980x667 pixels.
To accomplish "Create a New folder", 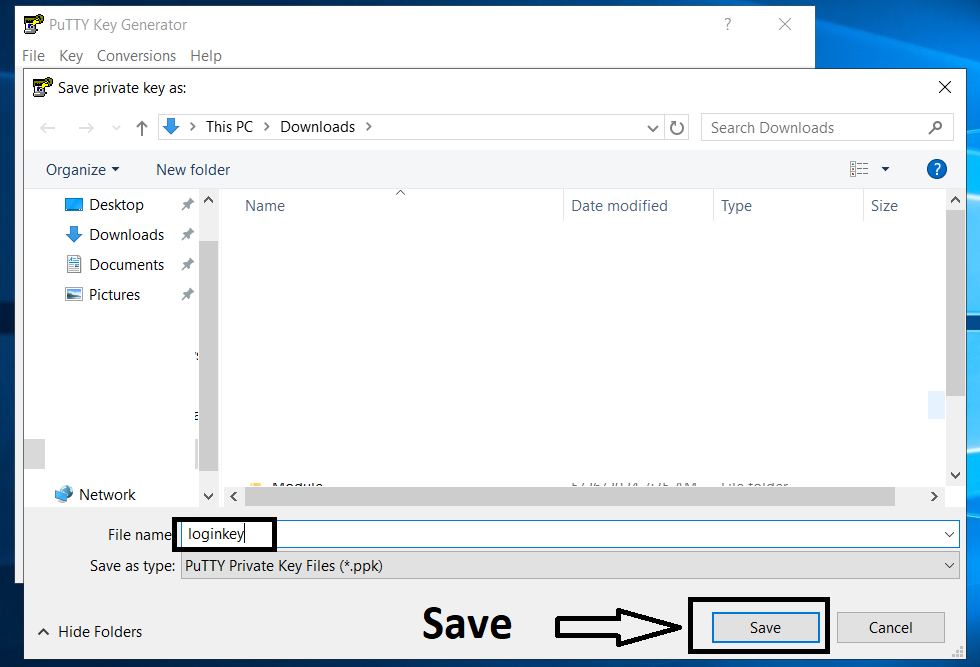I will tap(193, 170).
